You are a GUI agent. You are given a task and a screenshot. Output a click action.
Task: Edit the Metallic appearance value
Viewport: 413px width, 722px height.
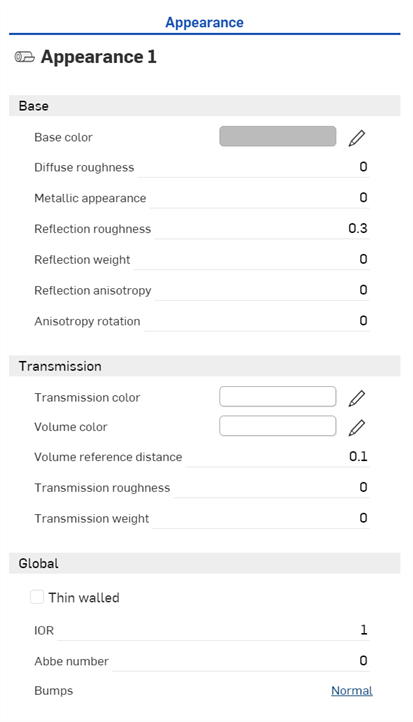pyautogui.click(x=260, y=198)
